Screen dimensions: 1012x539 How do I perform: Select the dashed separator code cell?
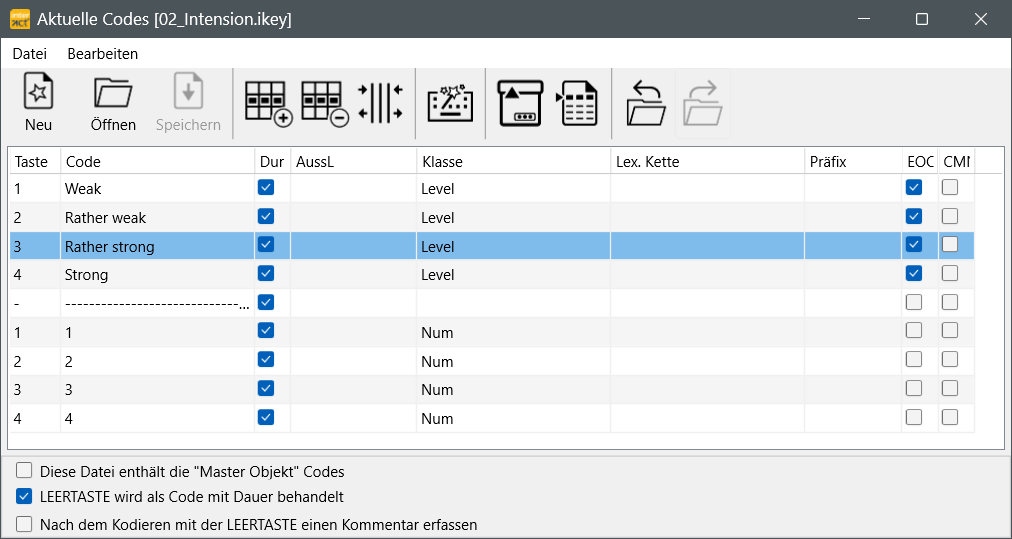[157, 303]
